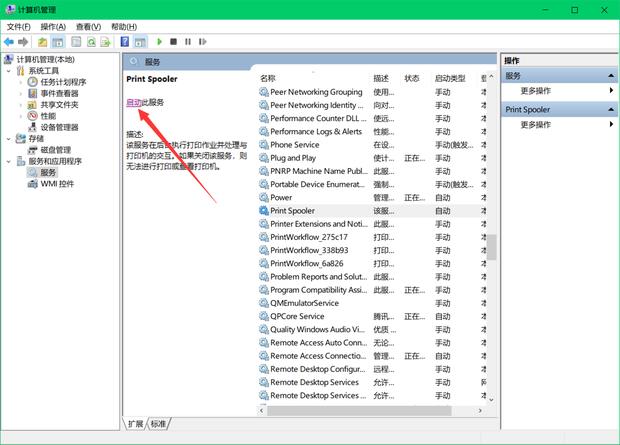The height and width of the screenshot is (445, 620).
Task: Click the Pause Service toolbar icon
Action: [187, 42]
